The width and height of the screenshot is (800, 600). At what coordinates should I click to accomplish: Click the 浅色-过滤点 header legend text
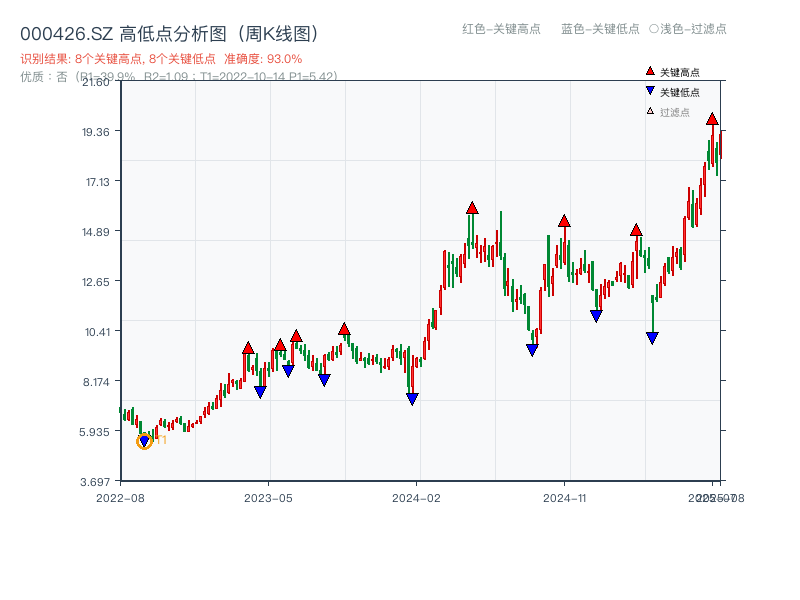(x=688, y=29)
